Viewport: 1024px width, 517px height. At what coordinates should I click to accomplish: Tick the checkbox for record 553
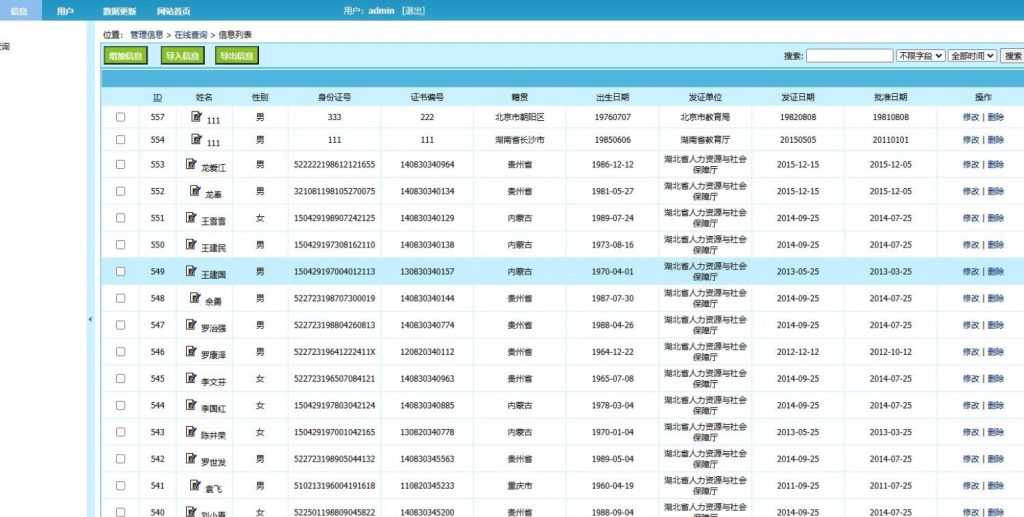(x=121, y=164)
